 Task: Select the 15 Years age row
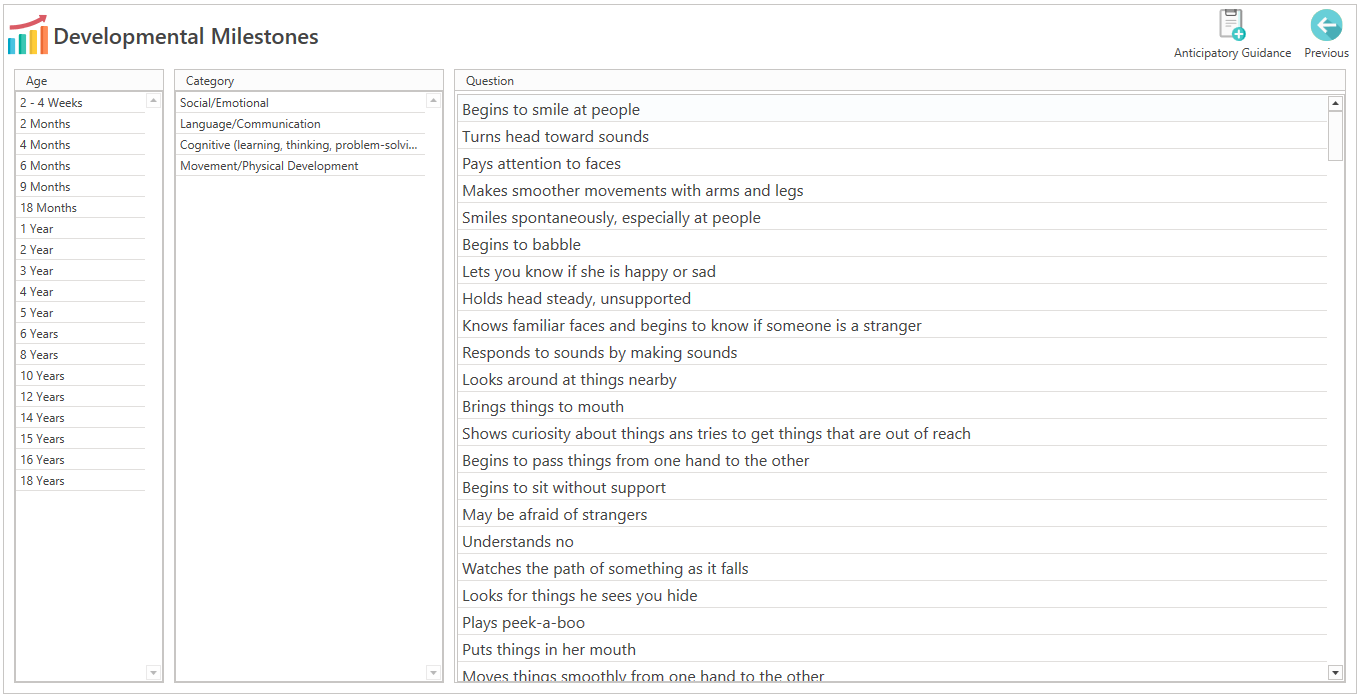pos(80,439)
